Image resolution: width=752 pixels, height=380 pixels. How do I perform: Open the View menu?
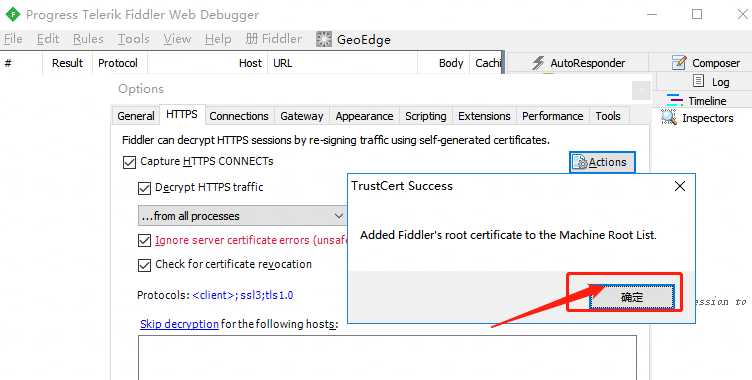click(x=177, y=39)
